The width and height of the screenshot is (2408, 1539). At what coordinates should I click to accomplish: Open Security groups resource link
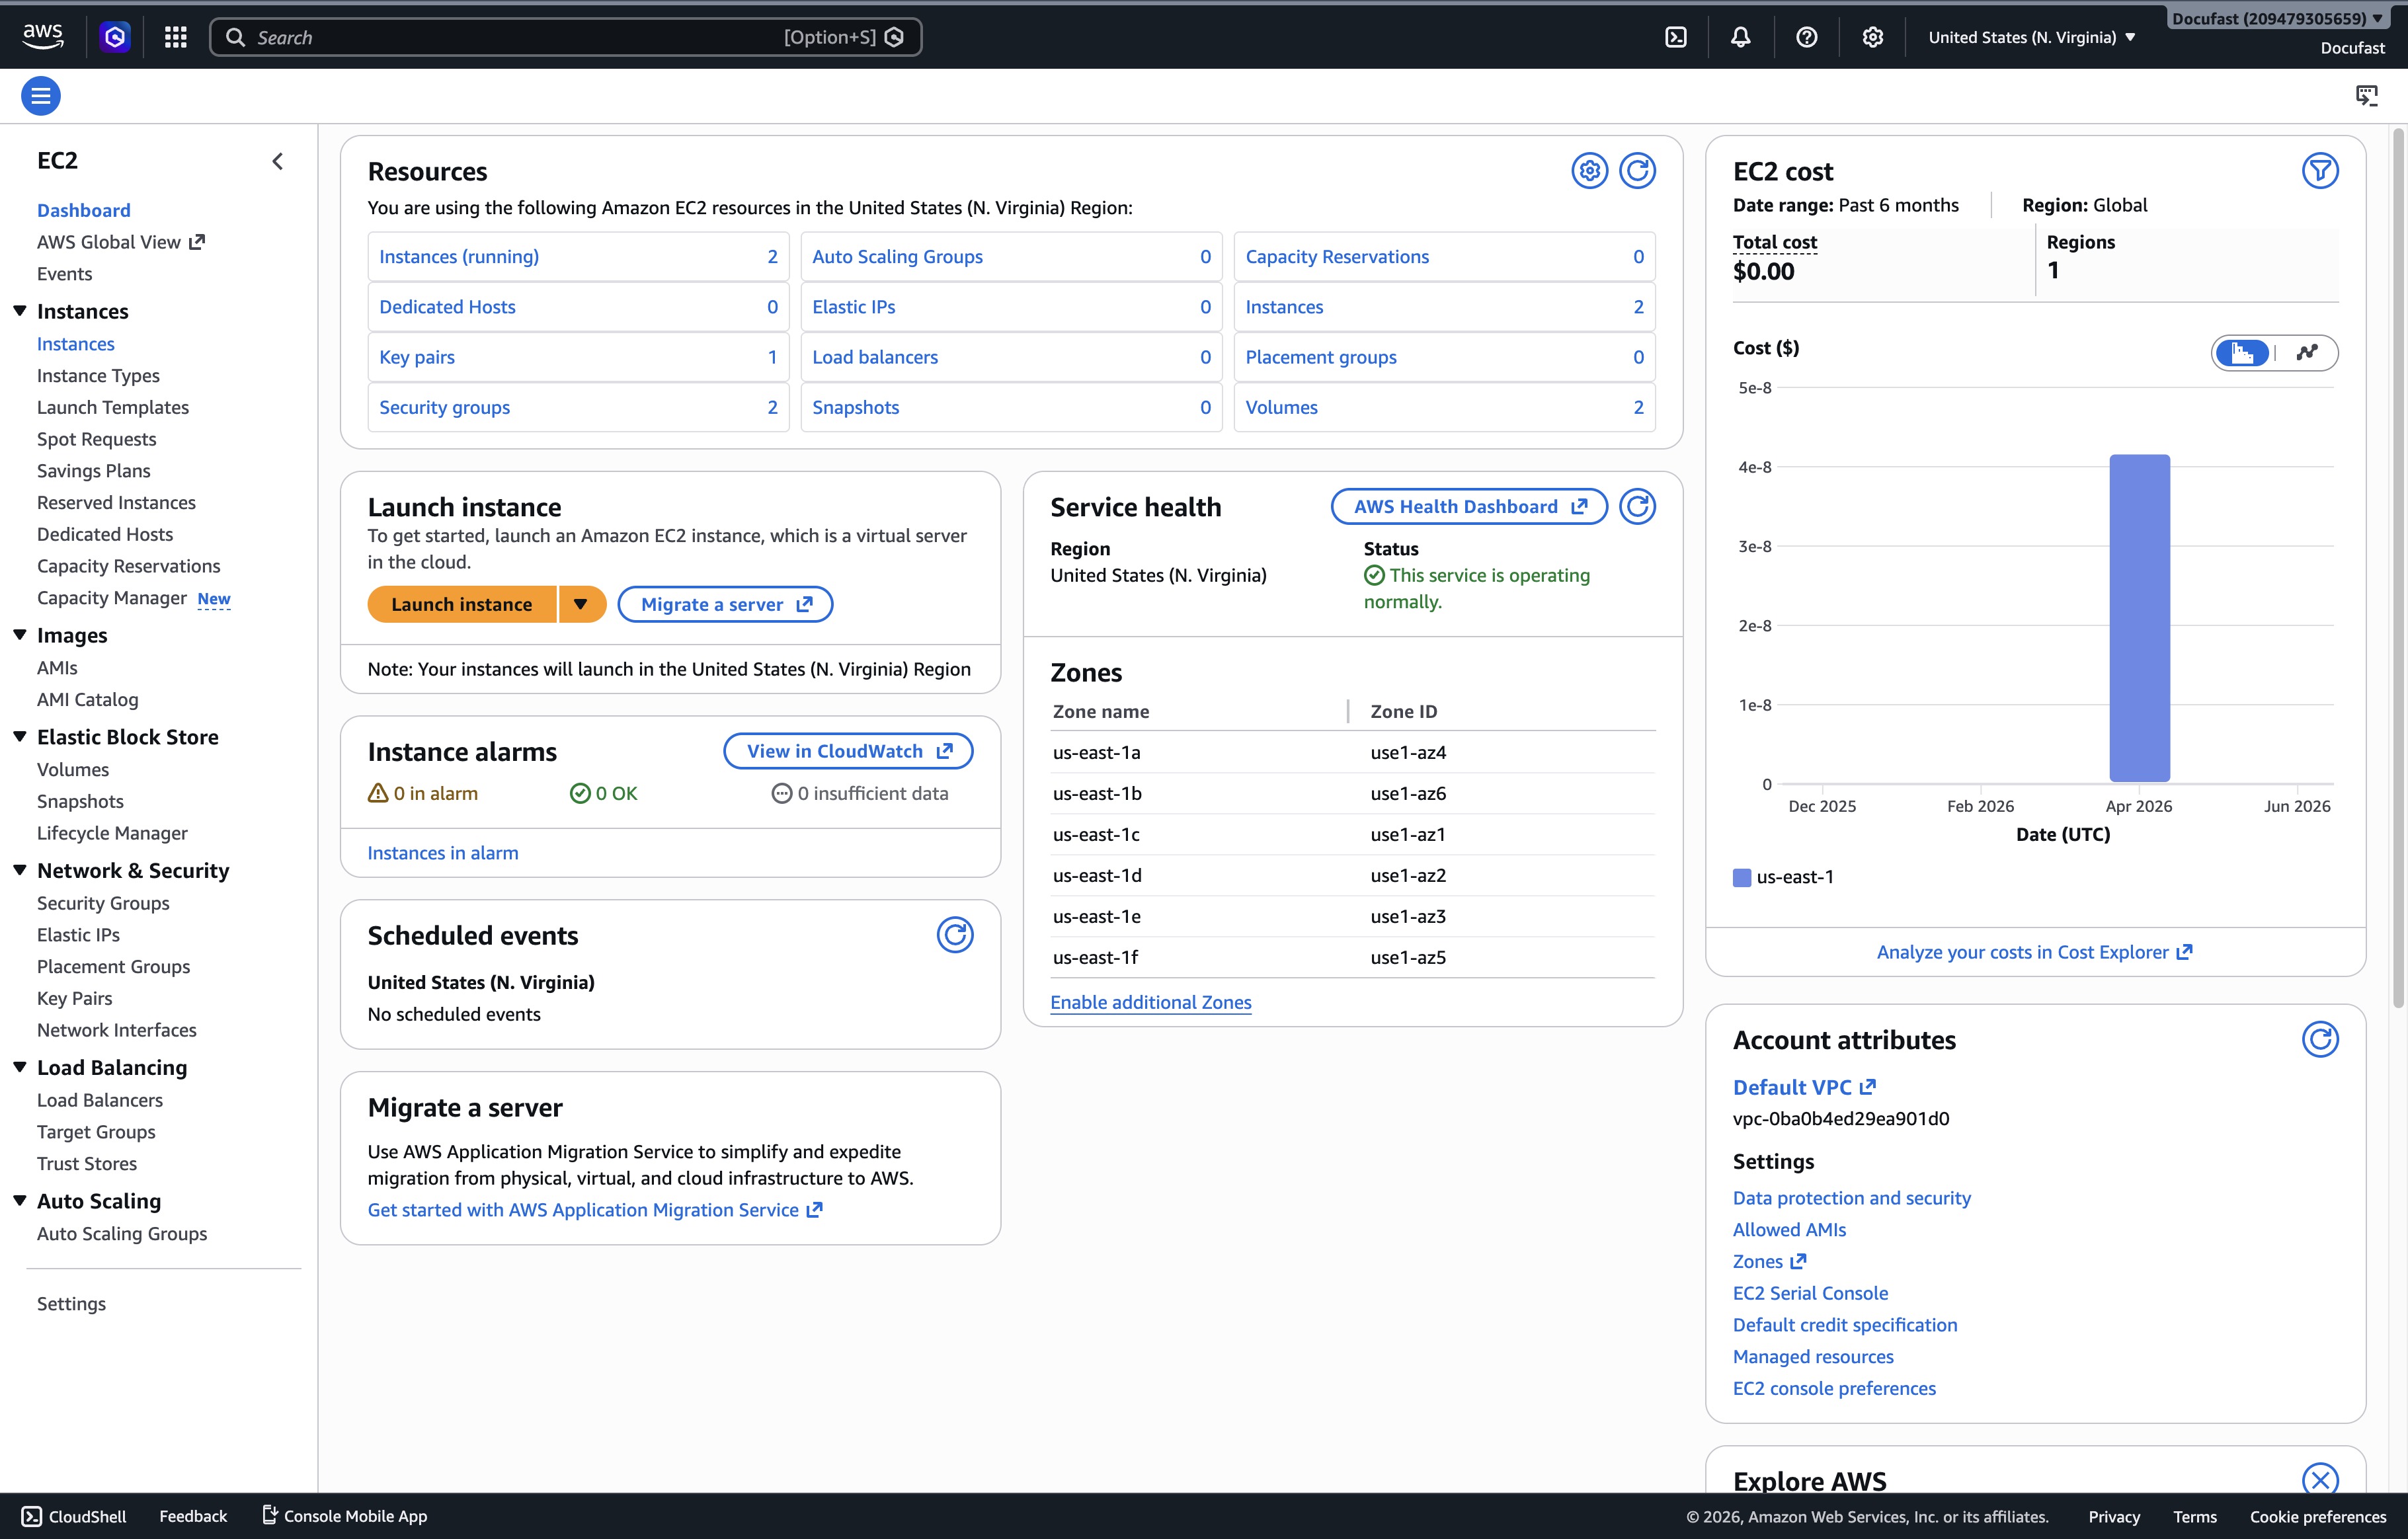pos(445,407)
